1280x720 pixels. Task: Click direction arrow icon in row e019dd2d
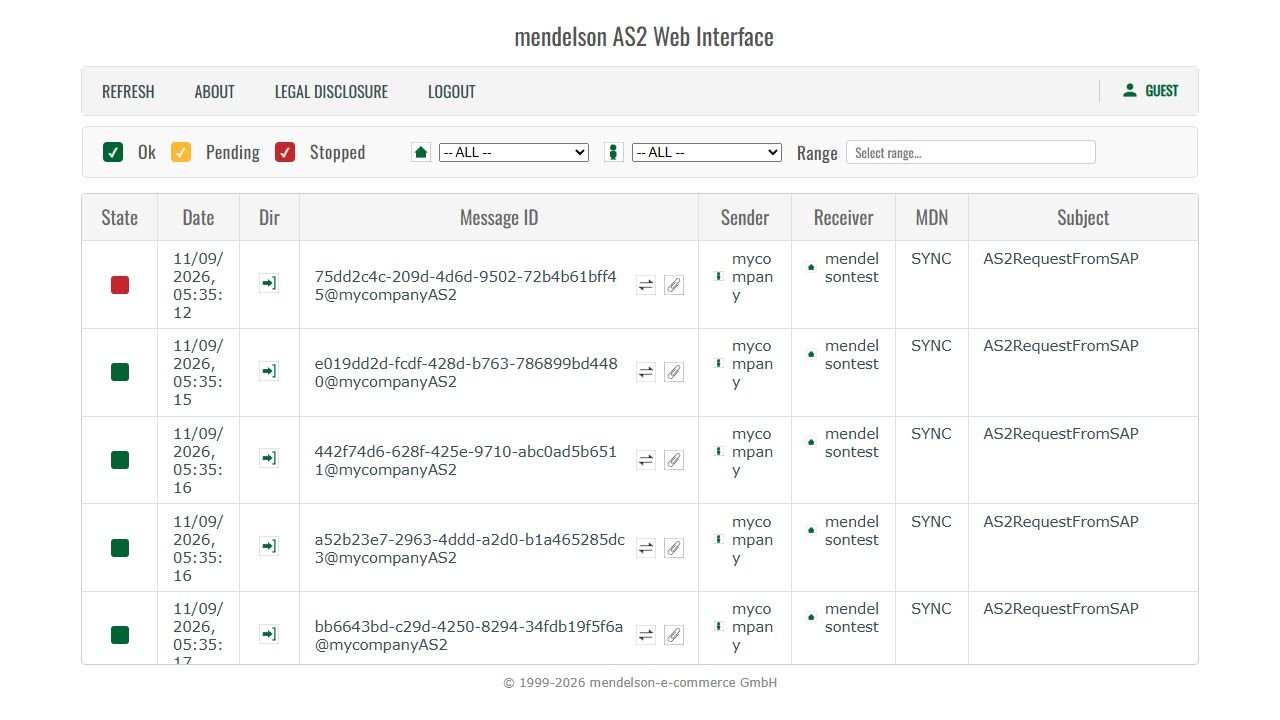click(268, 371)
